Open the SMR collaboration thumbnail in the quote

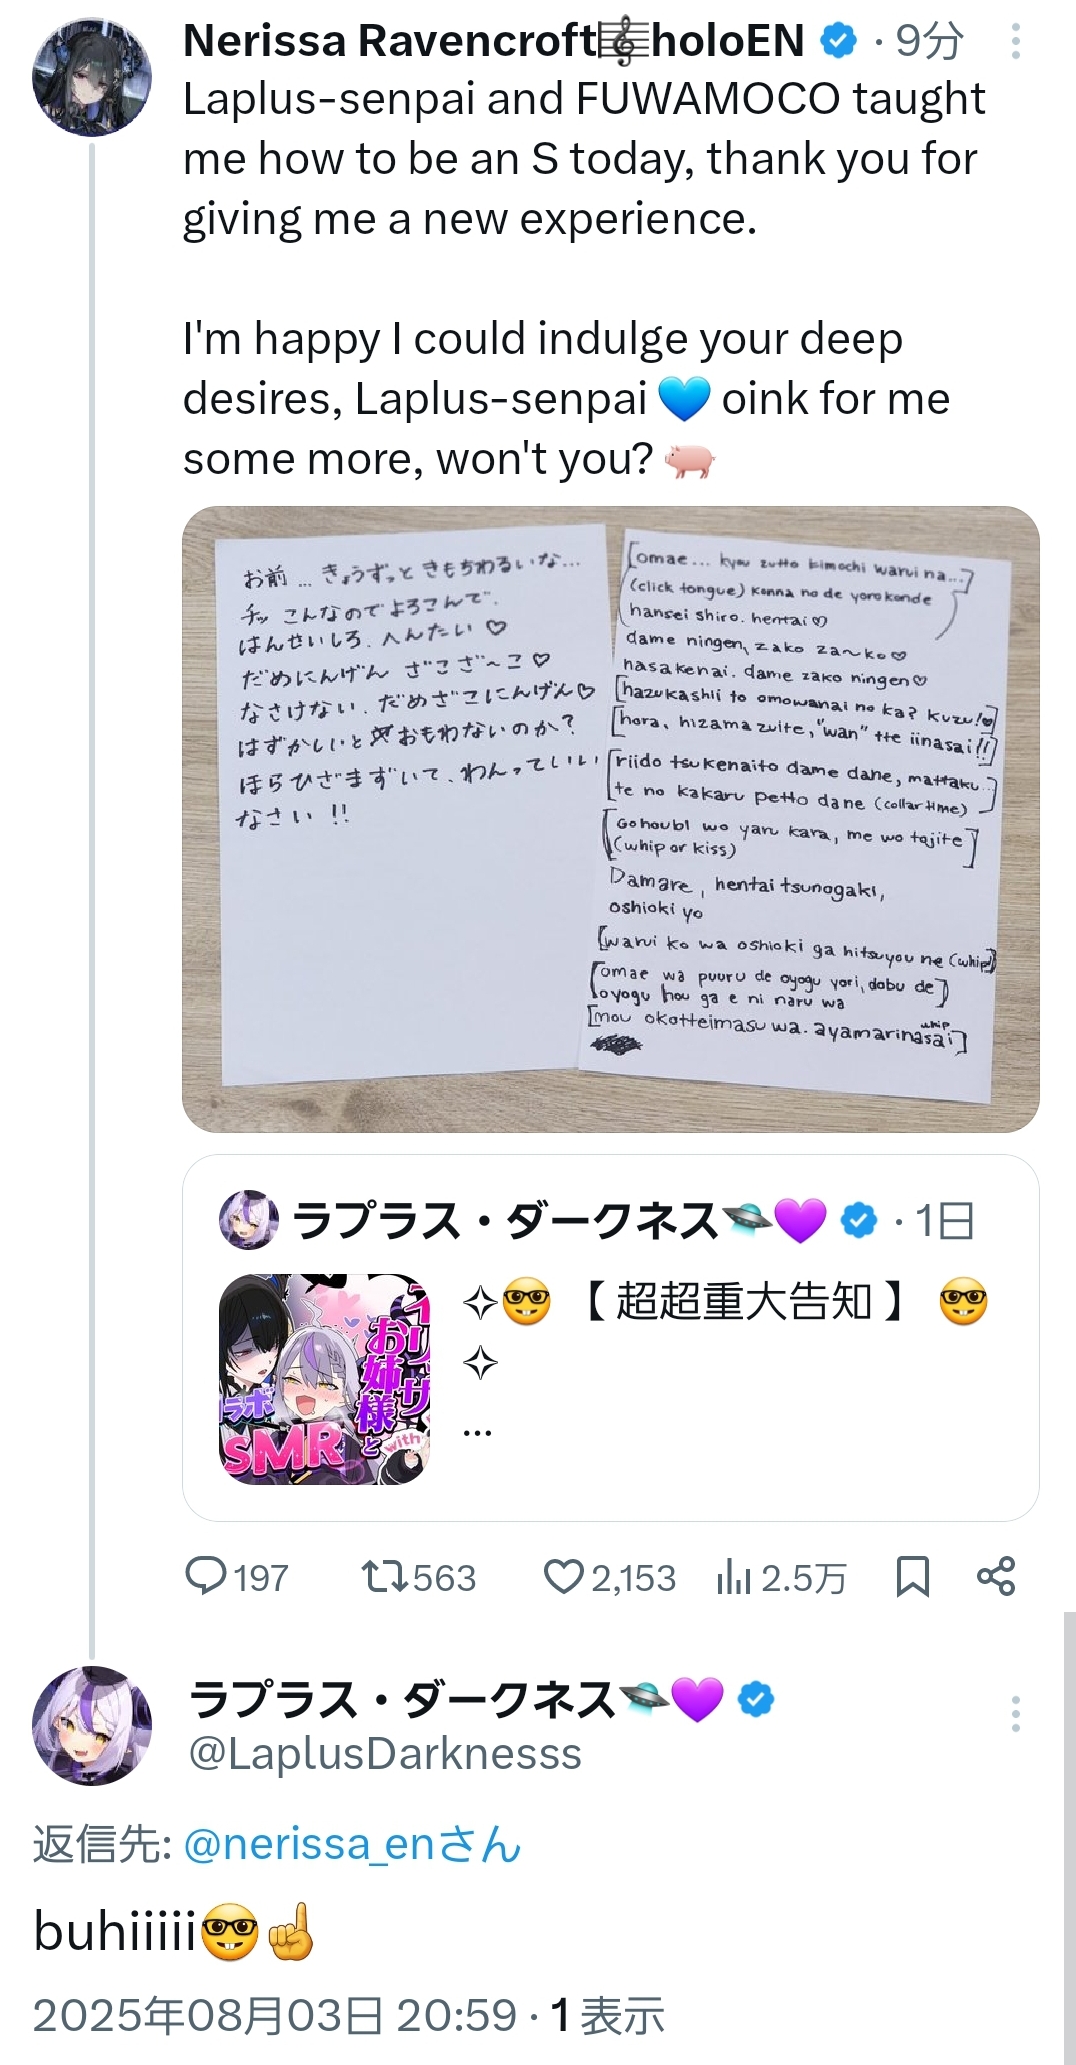324,1378
